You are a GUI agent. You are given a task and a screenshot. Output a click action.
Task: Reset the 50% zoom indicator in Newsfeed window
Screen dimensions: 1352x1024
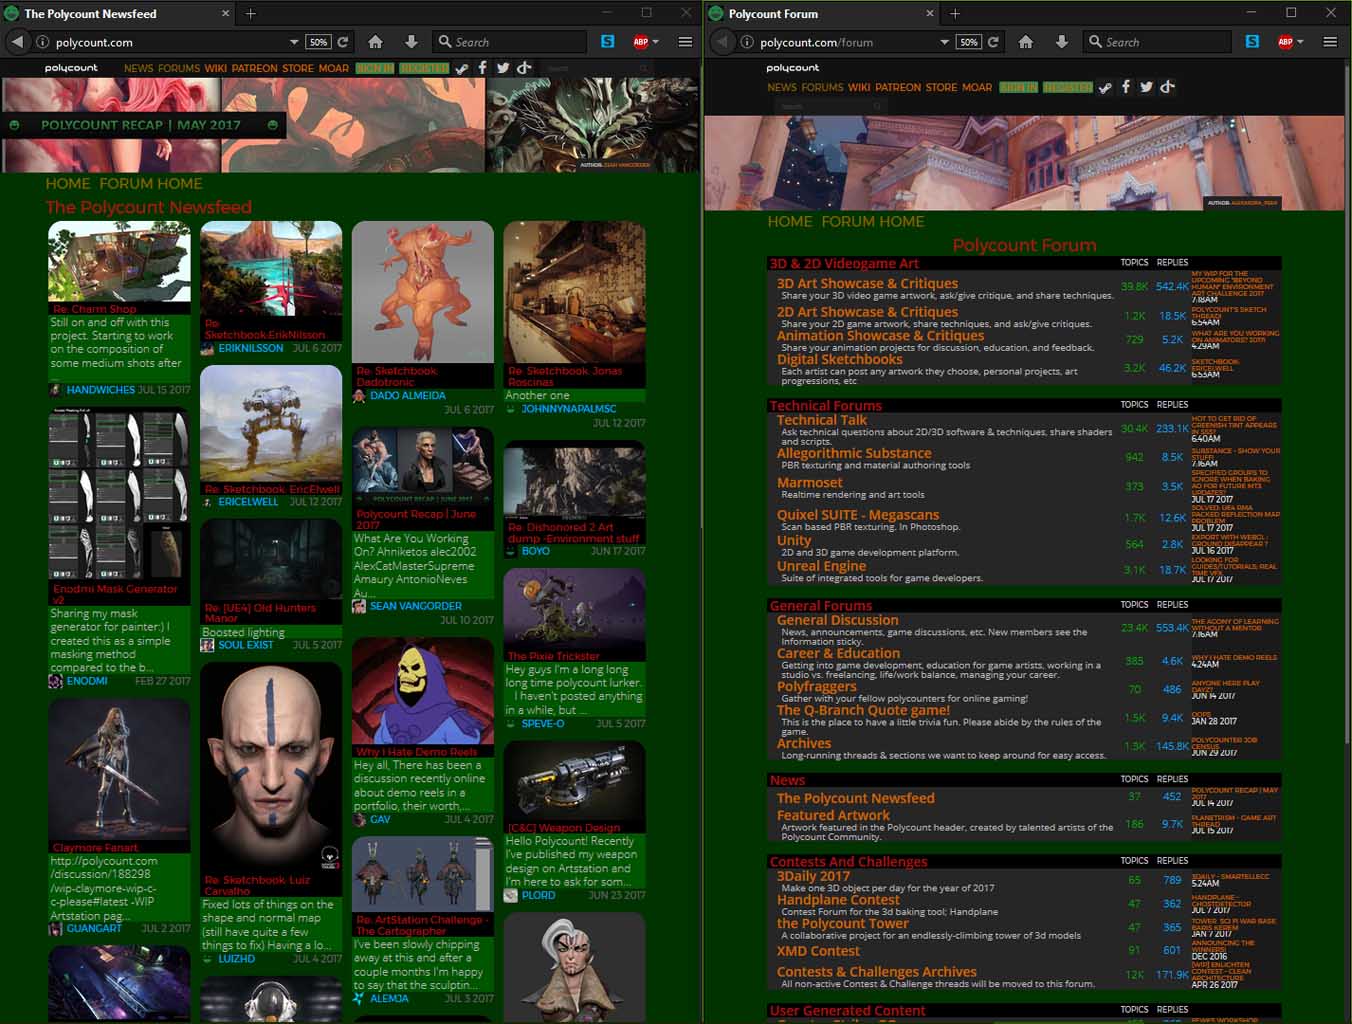pos(319,42)
